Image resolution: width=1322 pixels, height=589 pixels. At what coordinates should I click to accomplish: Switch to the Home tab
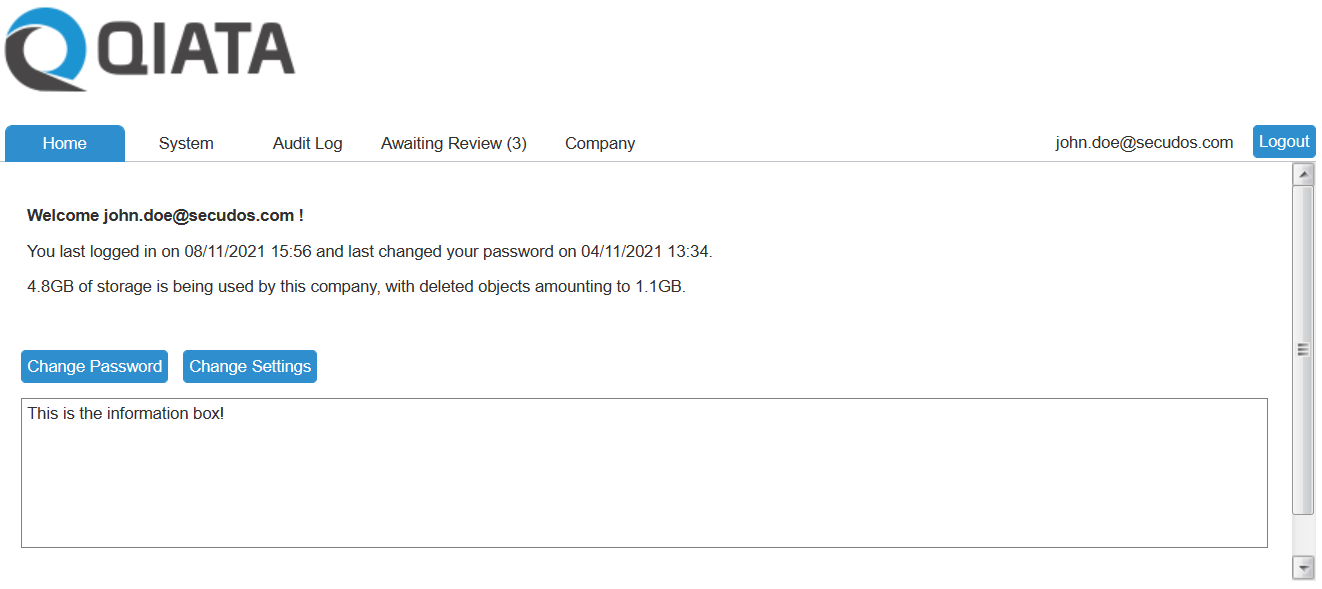tap(65, 143)
